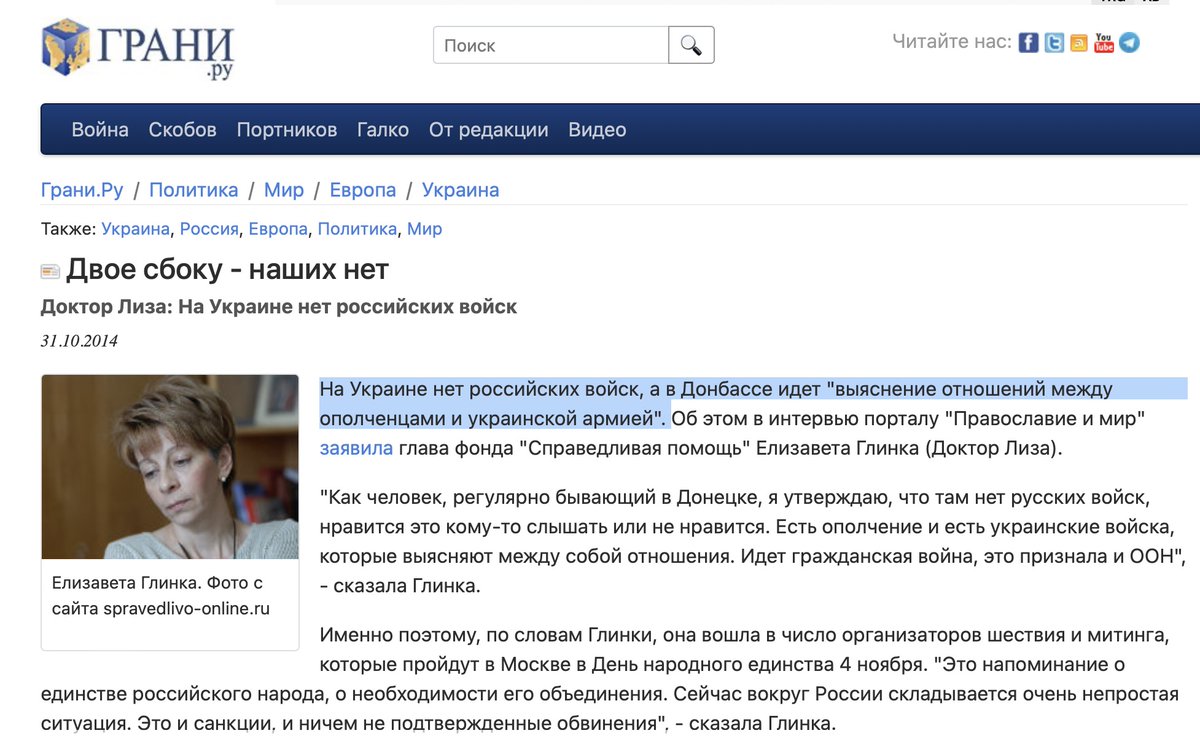Click the magnifier search button
The image size is (1200, 741).
pyautogui.click(x=691, y=45)
